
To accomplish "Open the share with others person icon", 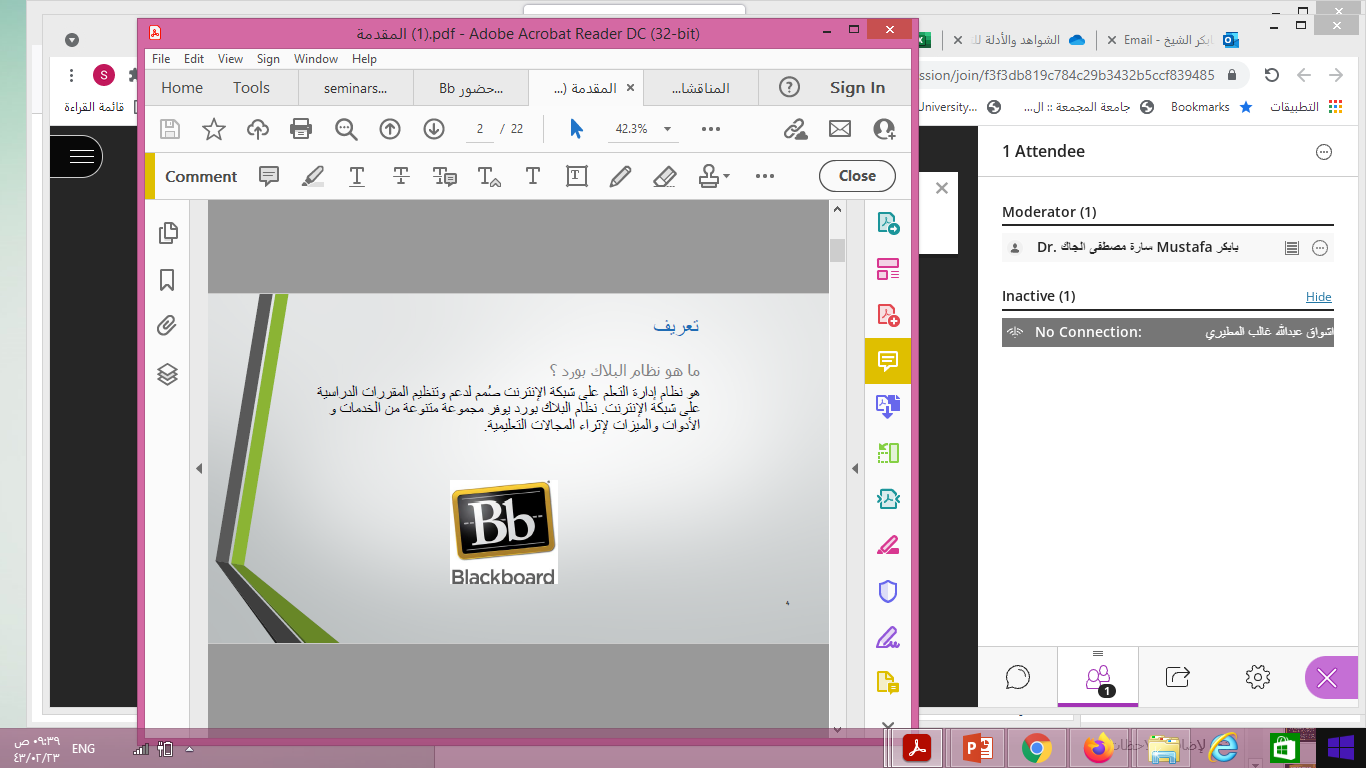I will tap(884, 129).
